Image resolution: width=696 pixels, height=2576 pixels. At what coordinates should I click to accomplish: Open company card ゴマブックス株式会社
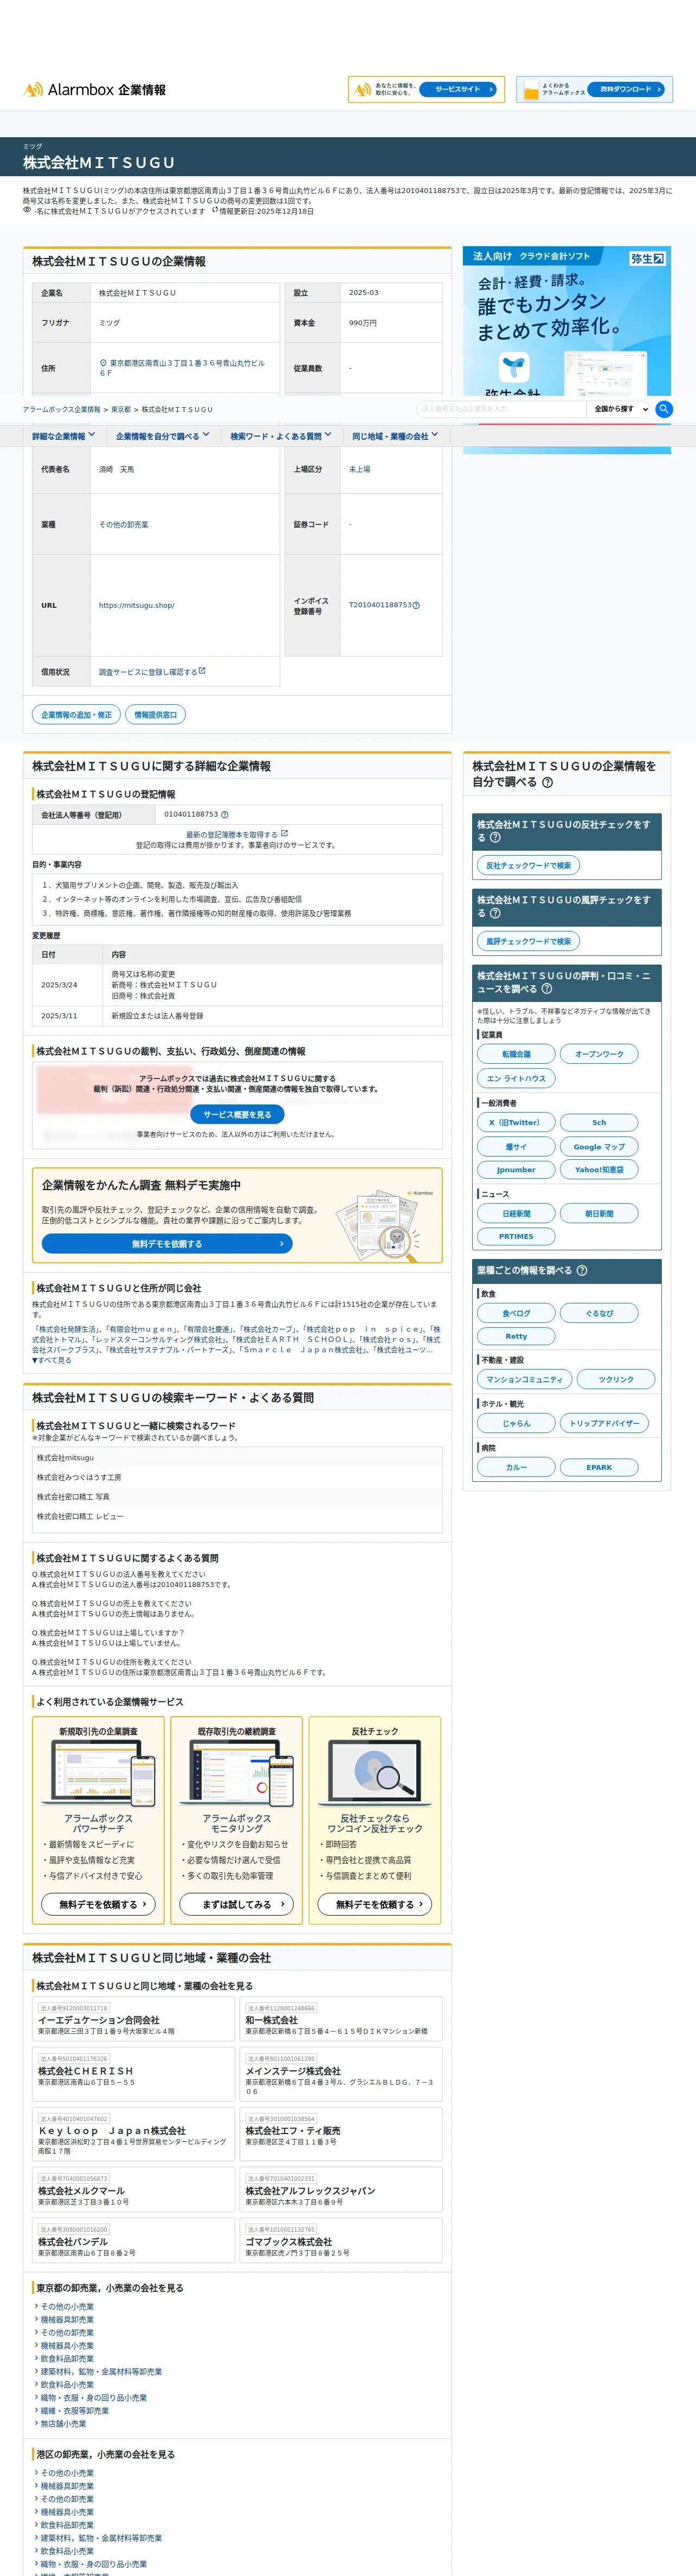[x=341, y=2241]
